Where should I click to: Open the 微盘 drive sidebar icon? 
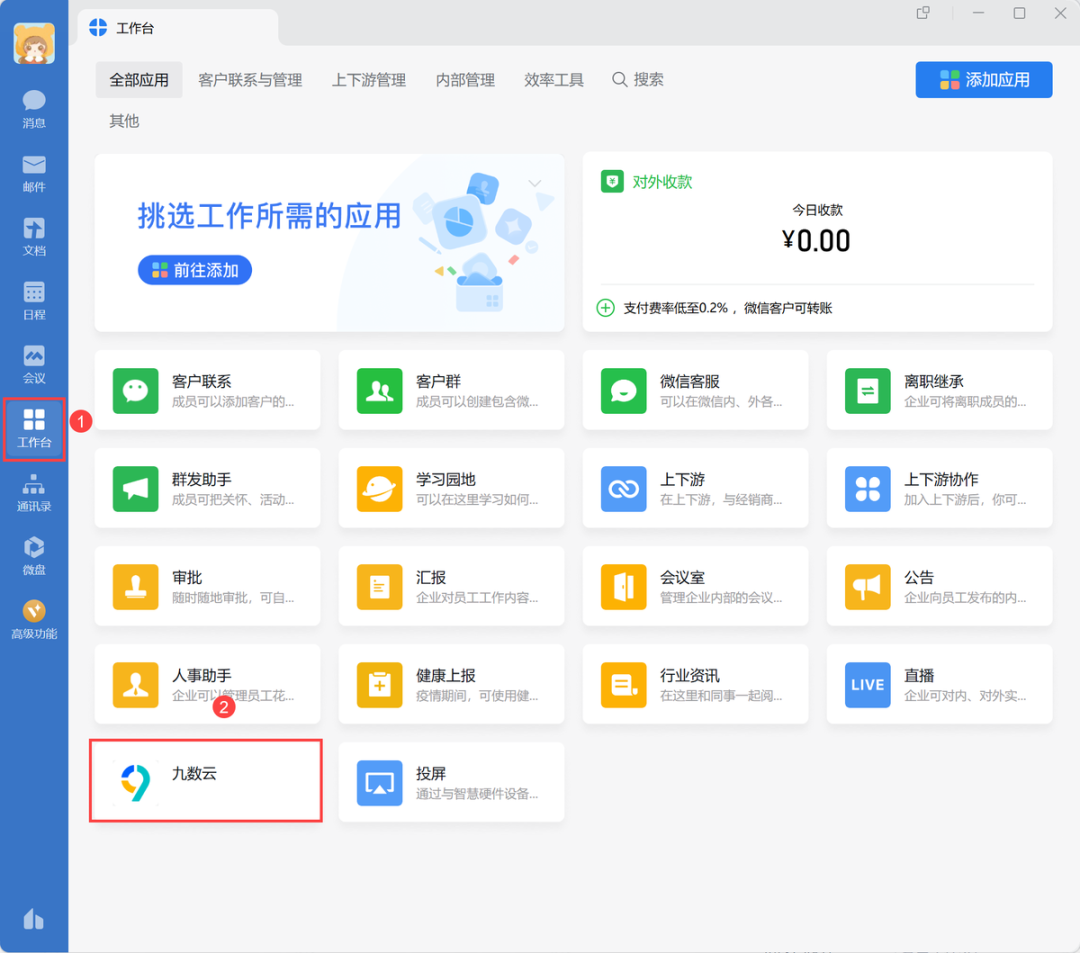[34, 556]
